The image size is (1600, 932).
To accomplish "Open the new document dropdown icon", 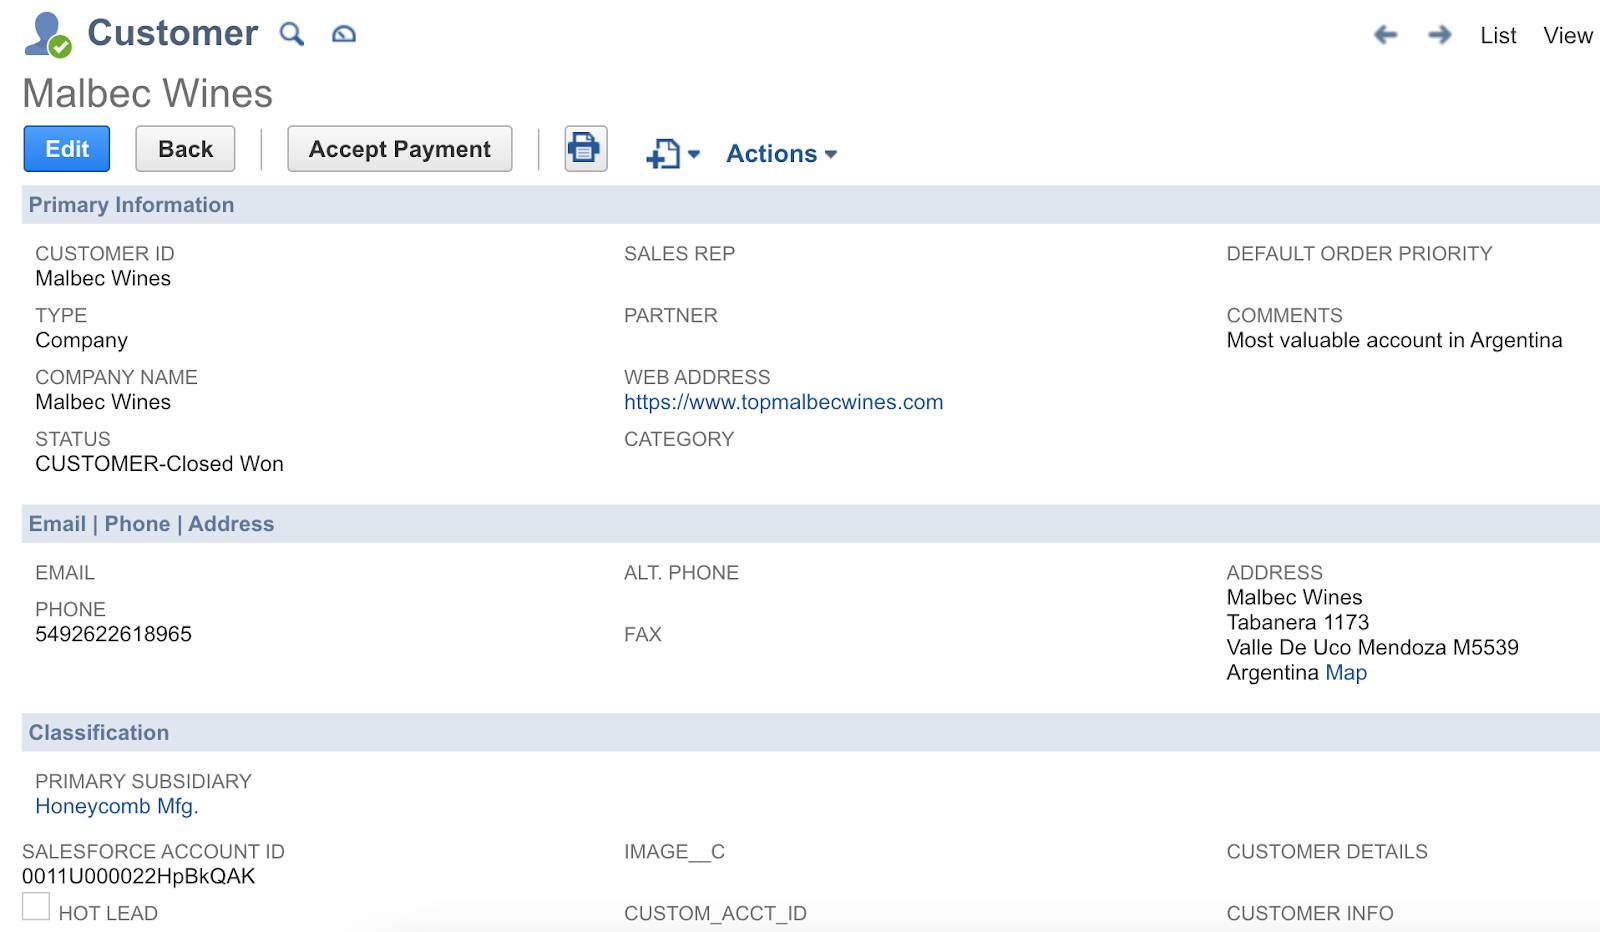I will 673,154.
